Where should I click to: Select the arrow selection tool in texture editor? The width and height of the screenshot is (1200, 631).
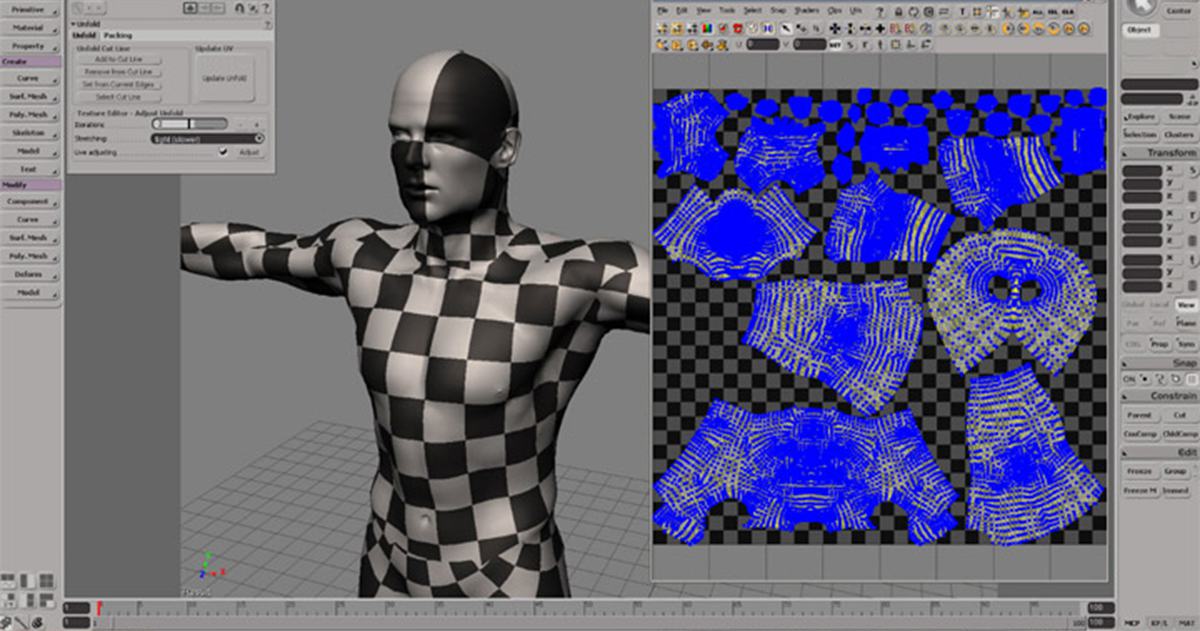[x=787, y=28]
